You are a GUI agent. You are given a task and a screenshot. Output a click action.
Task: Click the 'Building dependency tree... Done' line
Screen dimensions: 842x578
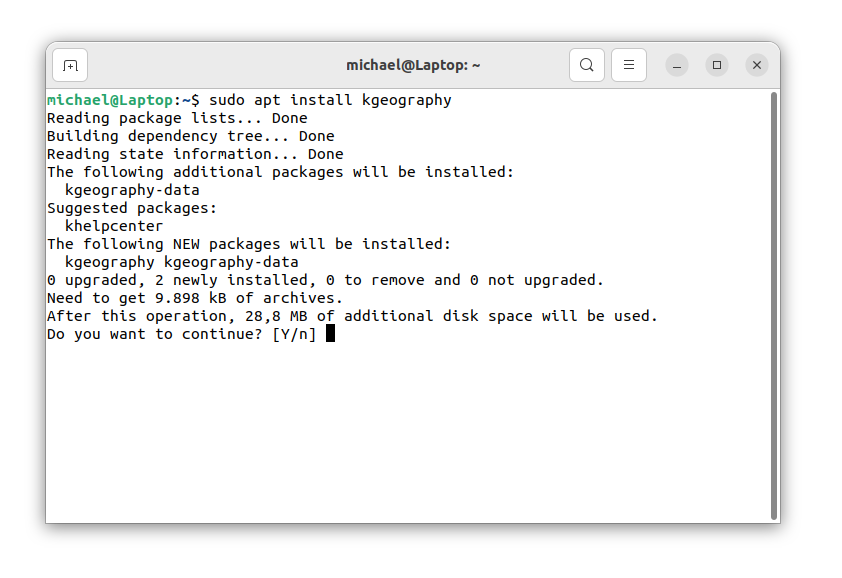pyautogui.click(x=190, y=136)
